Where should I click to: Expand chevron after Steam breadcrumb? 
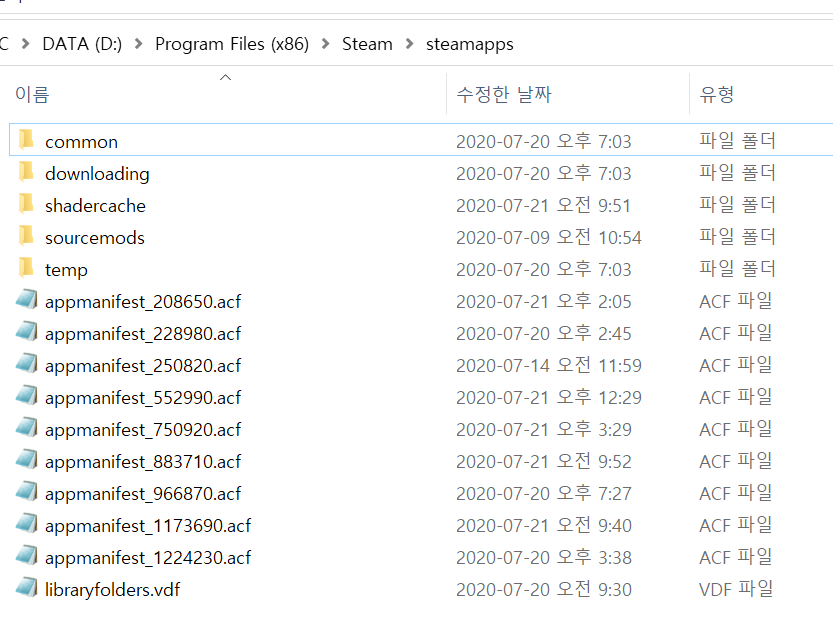[409, 44]
